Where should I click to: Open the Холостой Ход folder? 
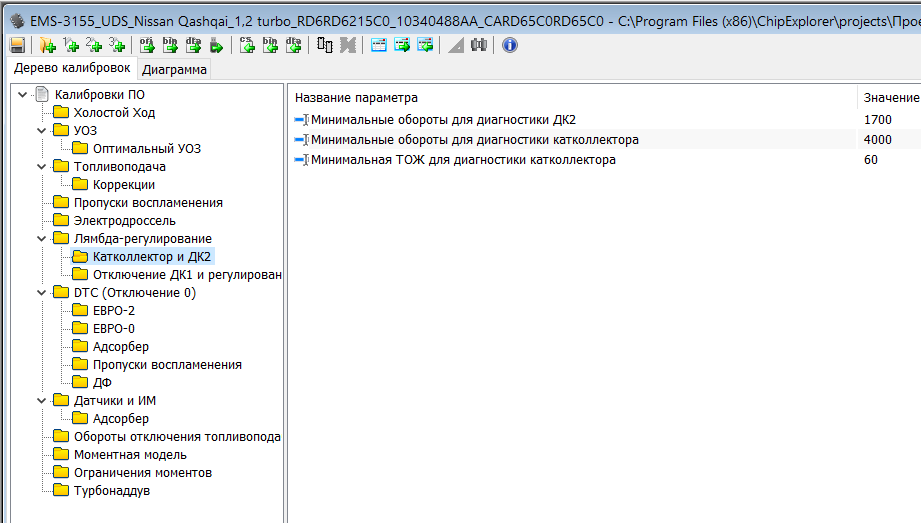click(x=114, y=113)
